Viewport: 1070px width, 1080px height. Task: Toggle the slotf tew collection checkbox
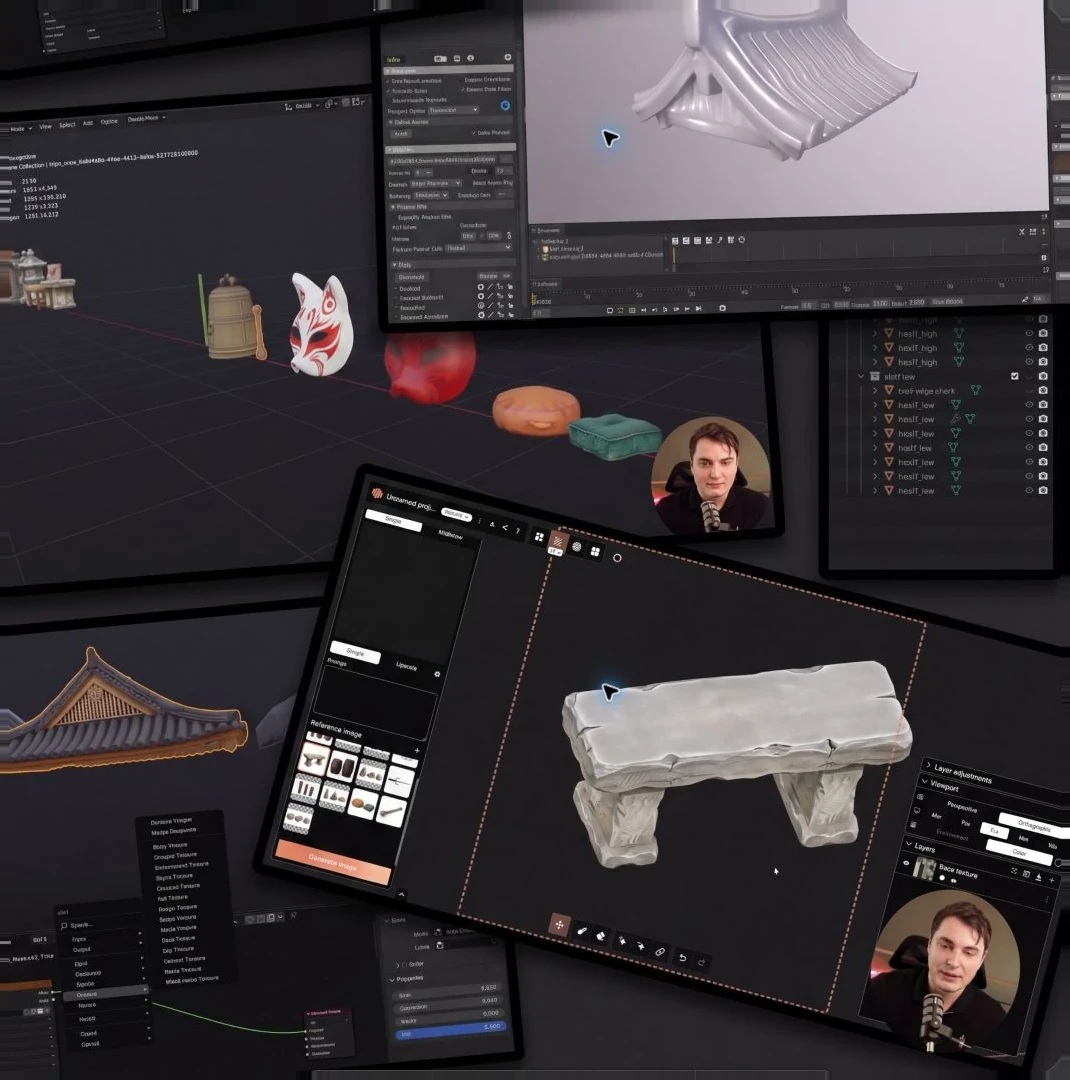(x=1014, y=376)
